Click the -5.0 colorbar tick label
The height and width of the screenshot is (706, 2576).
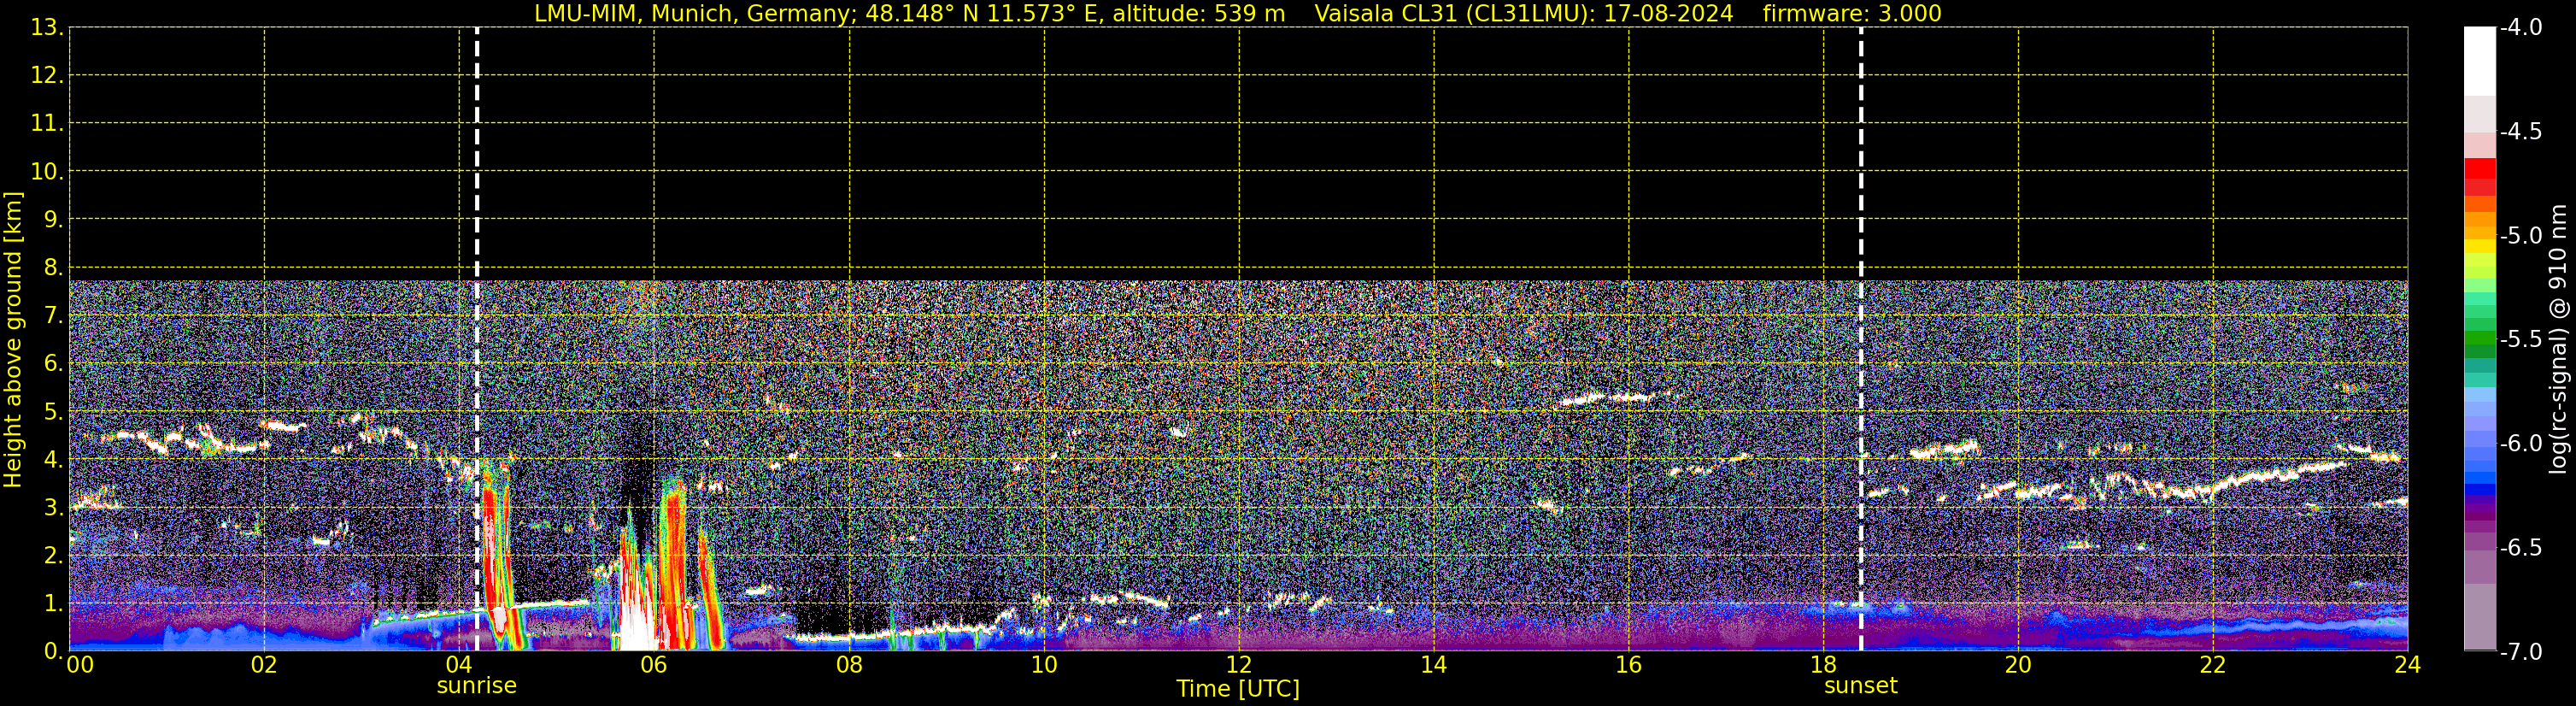tap(2520, 236)
